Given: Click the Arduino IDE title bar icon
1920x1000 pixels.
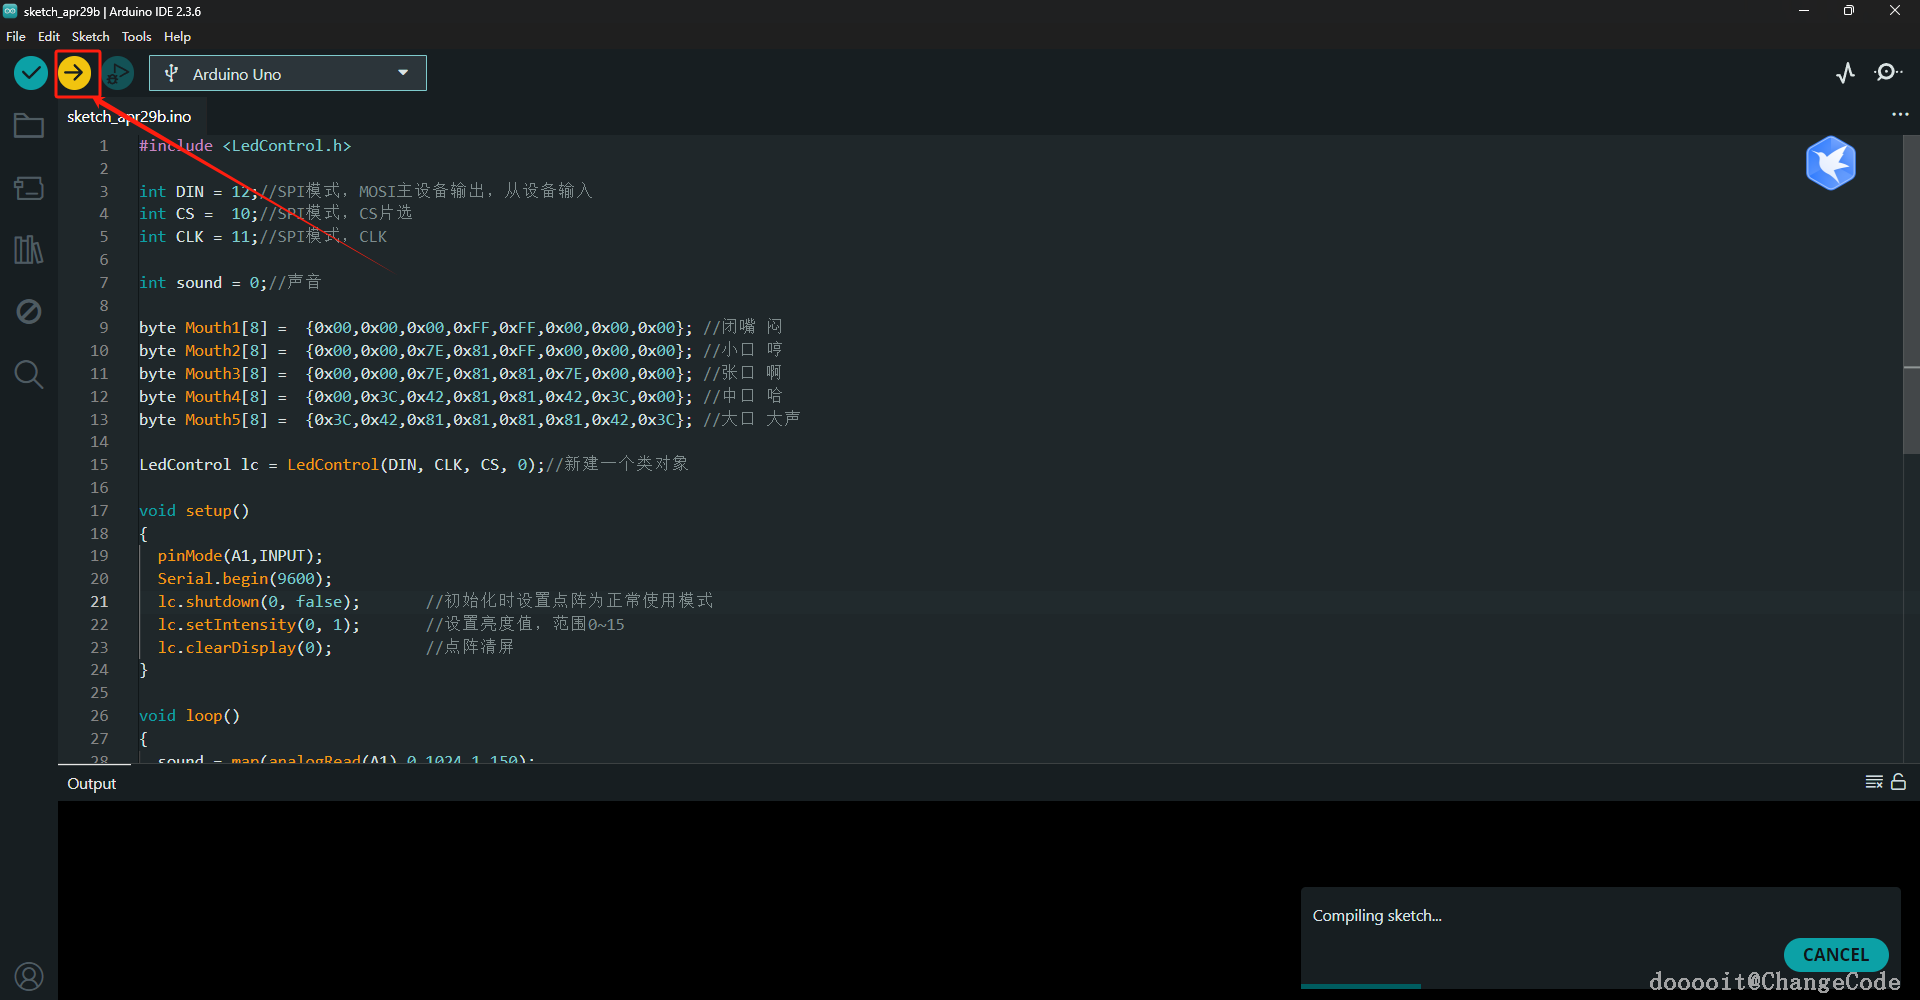Looking at the screenshot, I should pos(10,11).
